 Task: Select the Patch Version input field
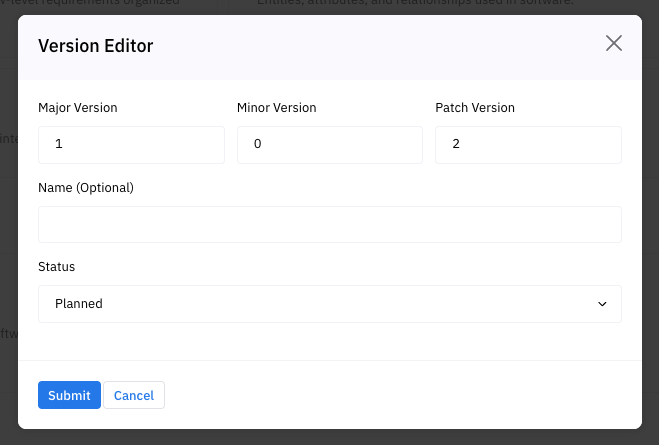[x=528, y=144]
